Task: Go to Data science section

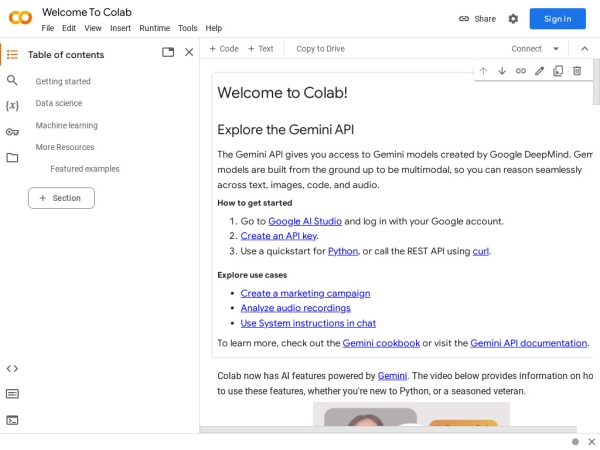Action: click(x=59, y=103)
